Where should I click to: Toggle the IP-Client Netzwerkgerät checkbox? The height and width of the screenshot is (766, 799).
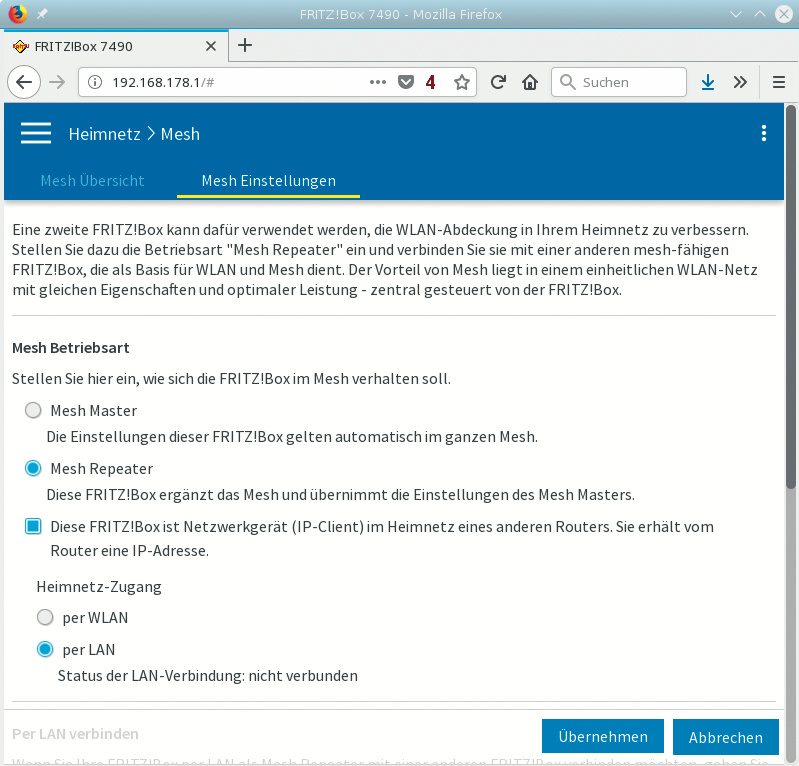[33, 526]
